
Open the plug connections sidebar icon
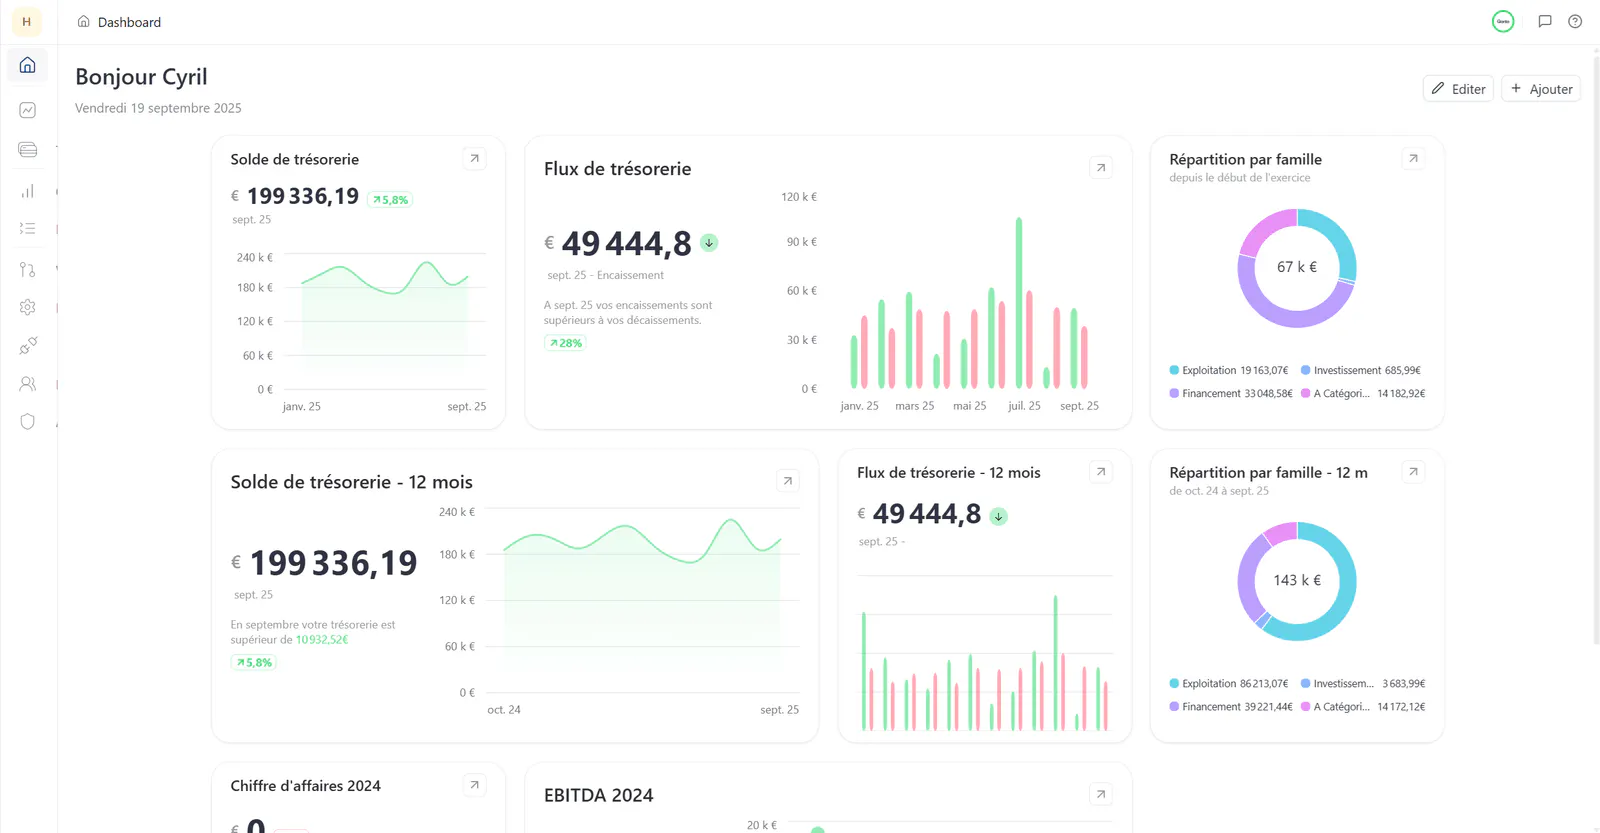tap(27, 346)
